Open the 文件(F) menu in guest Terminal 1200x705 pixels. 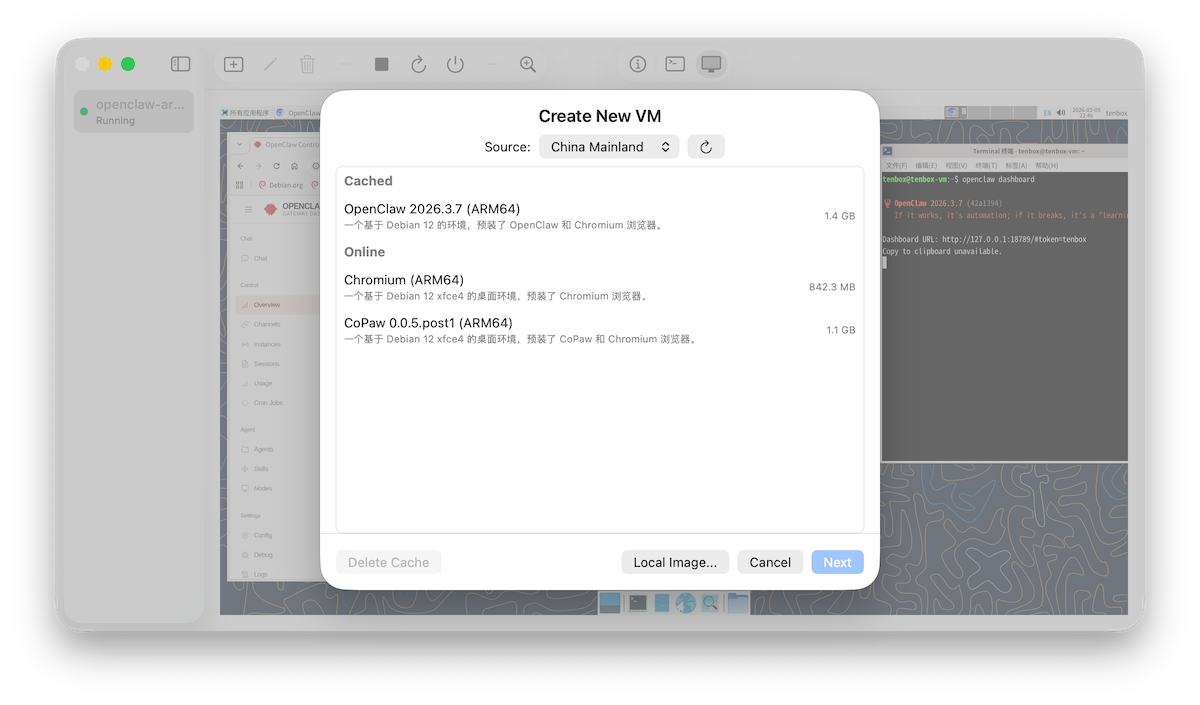(896, 165)
